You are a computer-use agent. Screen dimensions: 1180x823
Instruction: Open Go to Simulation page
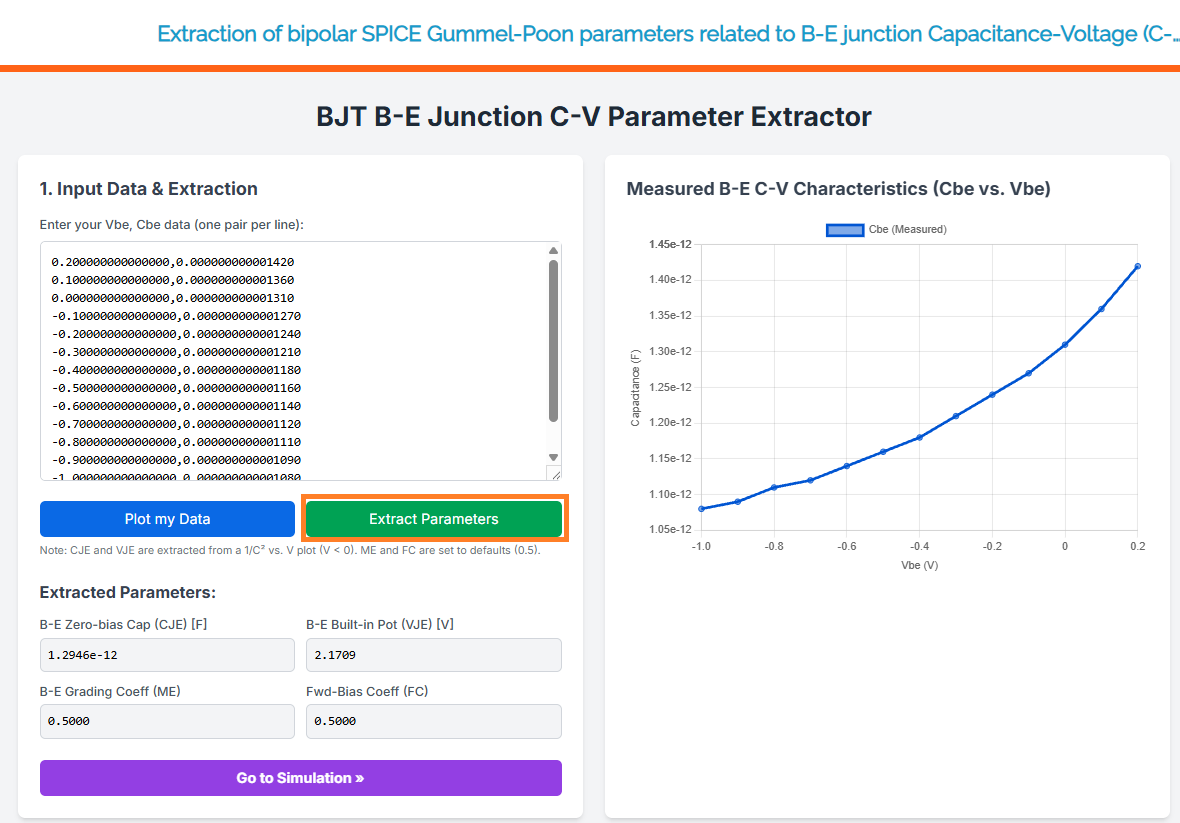(x=300, y=778)
